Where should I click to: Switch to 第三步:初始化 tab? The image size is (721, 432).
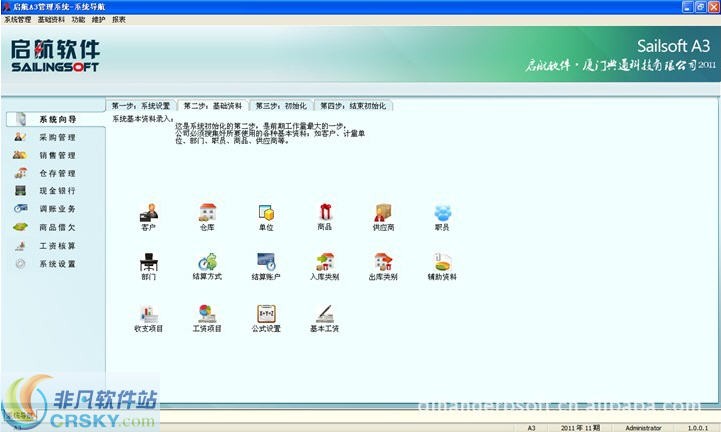pyautogui.click(x=281, y=106)
